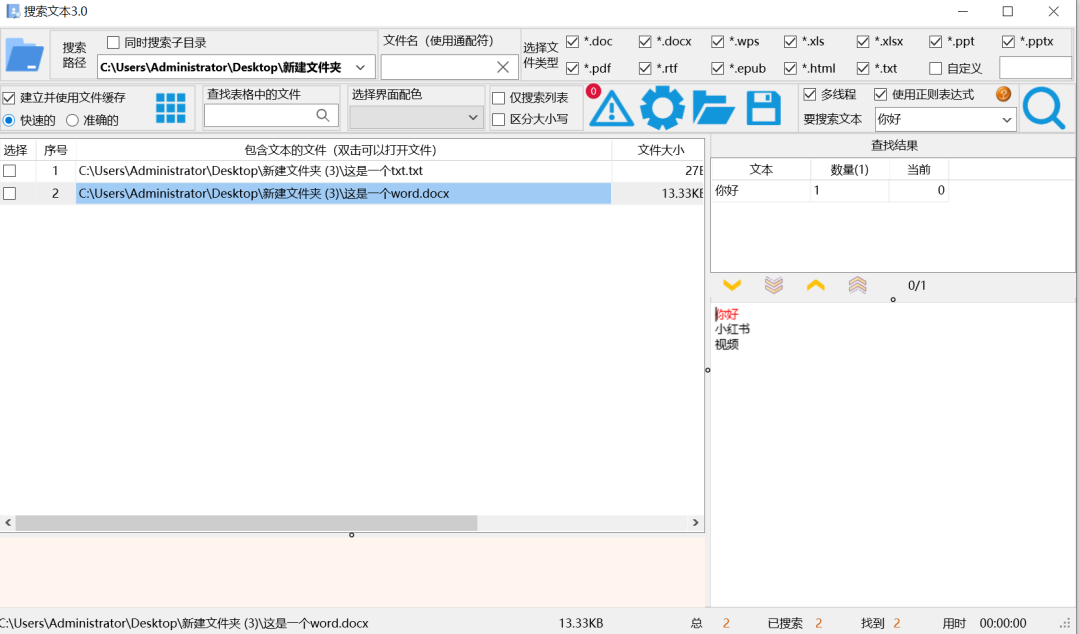1080x634 pixels.
Task: Click the floppy disk save icon
Action: point(764,109)
